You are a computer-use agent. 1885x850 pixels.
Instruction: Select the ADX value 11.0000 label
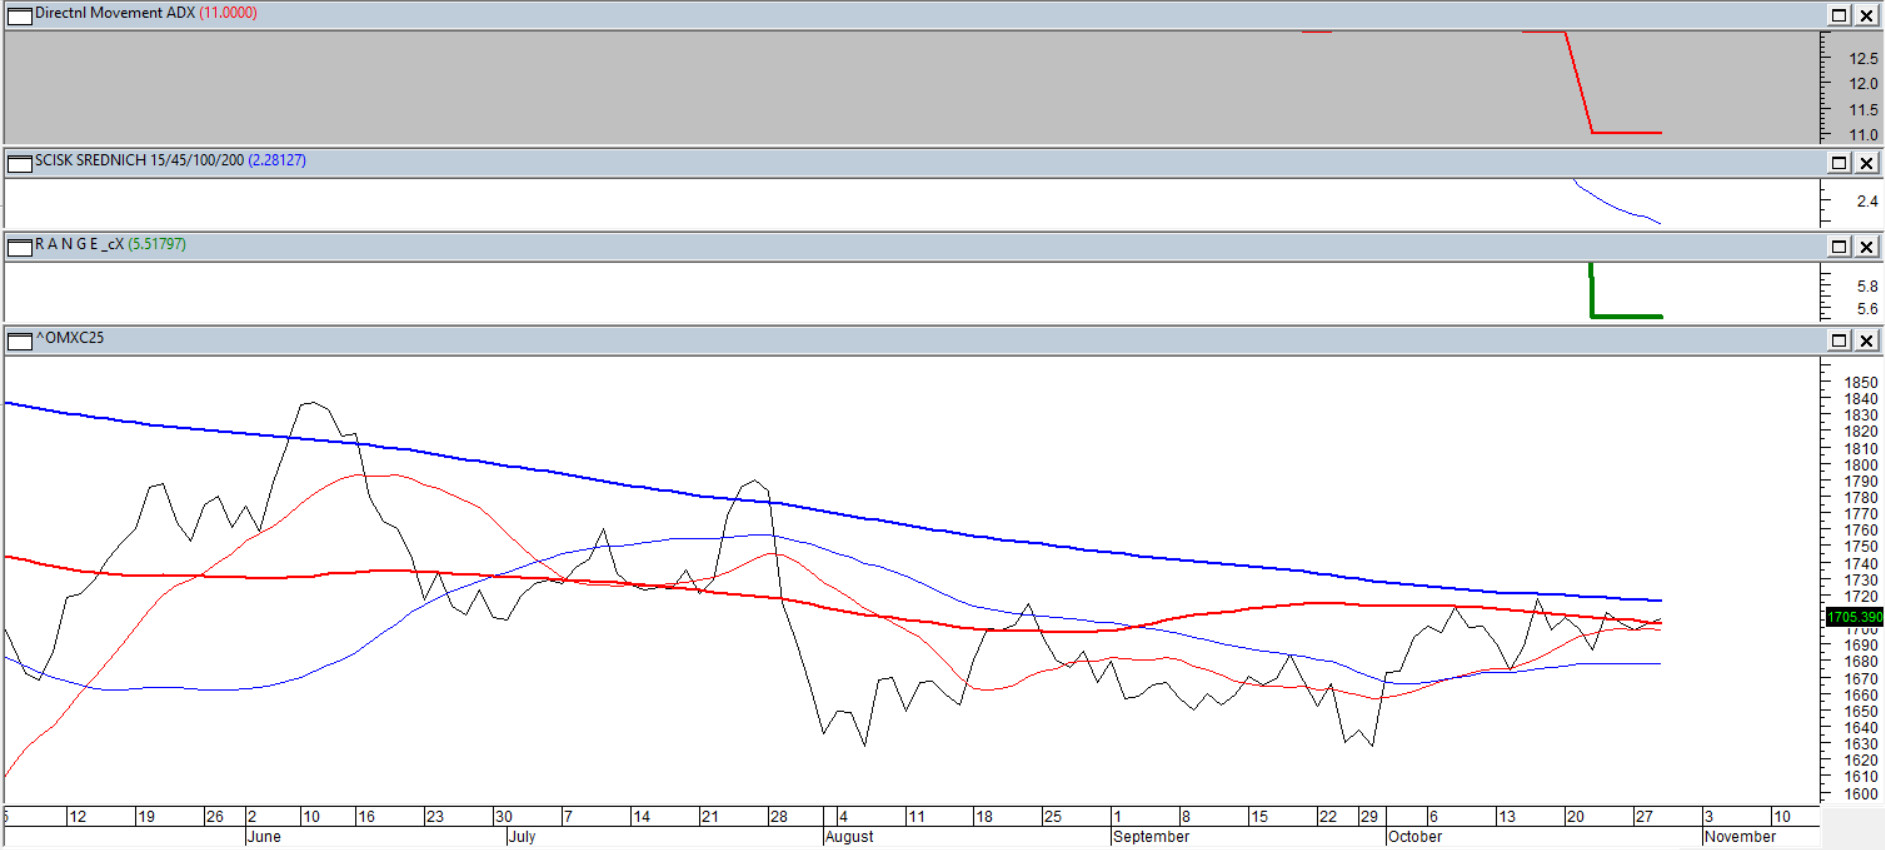click(228, 13)
